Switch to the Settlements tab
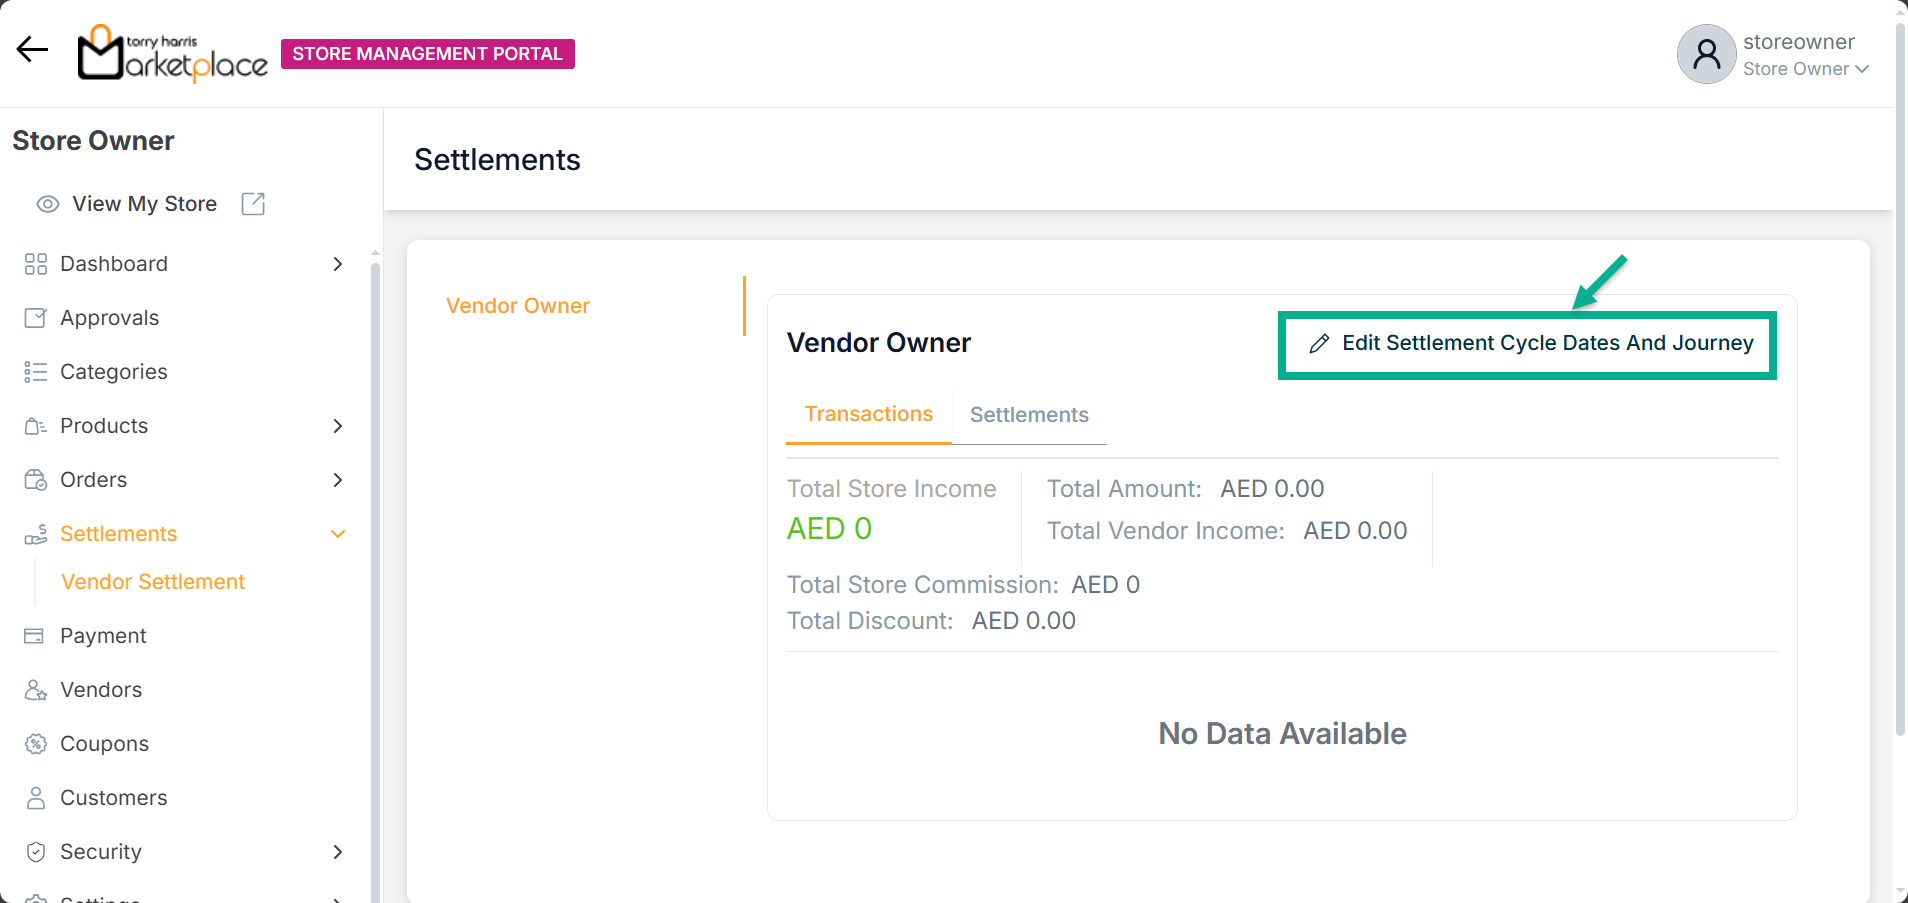Image resolution: width=1908 pixels, height=903 pixels. pos(1029,415)
